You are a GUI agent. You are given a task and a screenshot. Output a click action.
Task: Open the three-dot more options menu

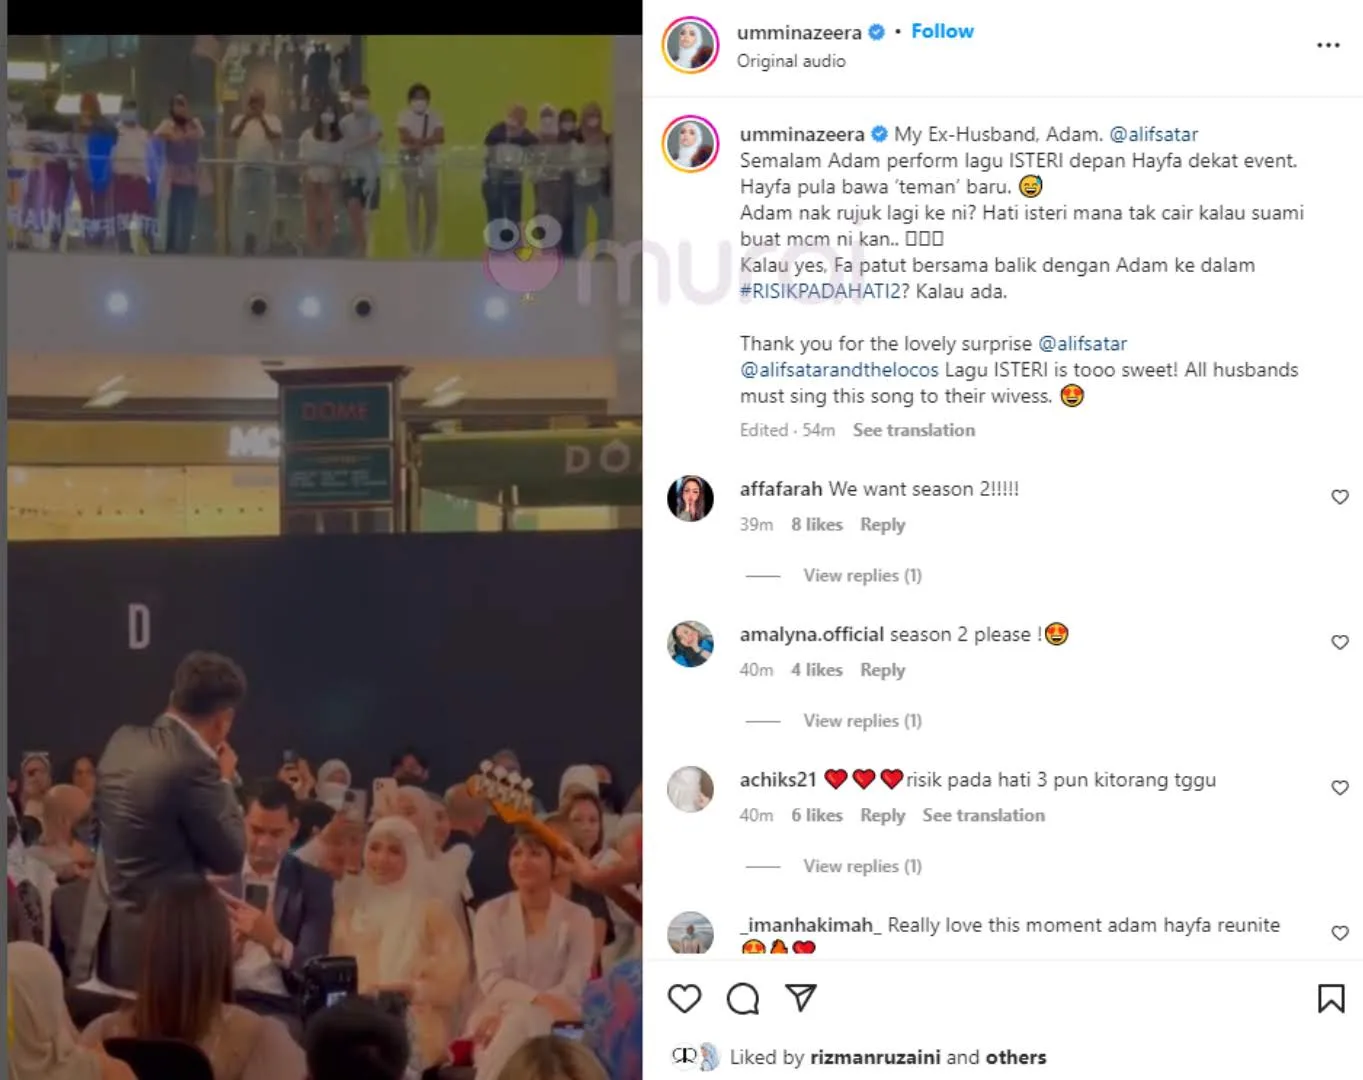[1328, 45]
